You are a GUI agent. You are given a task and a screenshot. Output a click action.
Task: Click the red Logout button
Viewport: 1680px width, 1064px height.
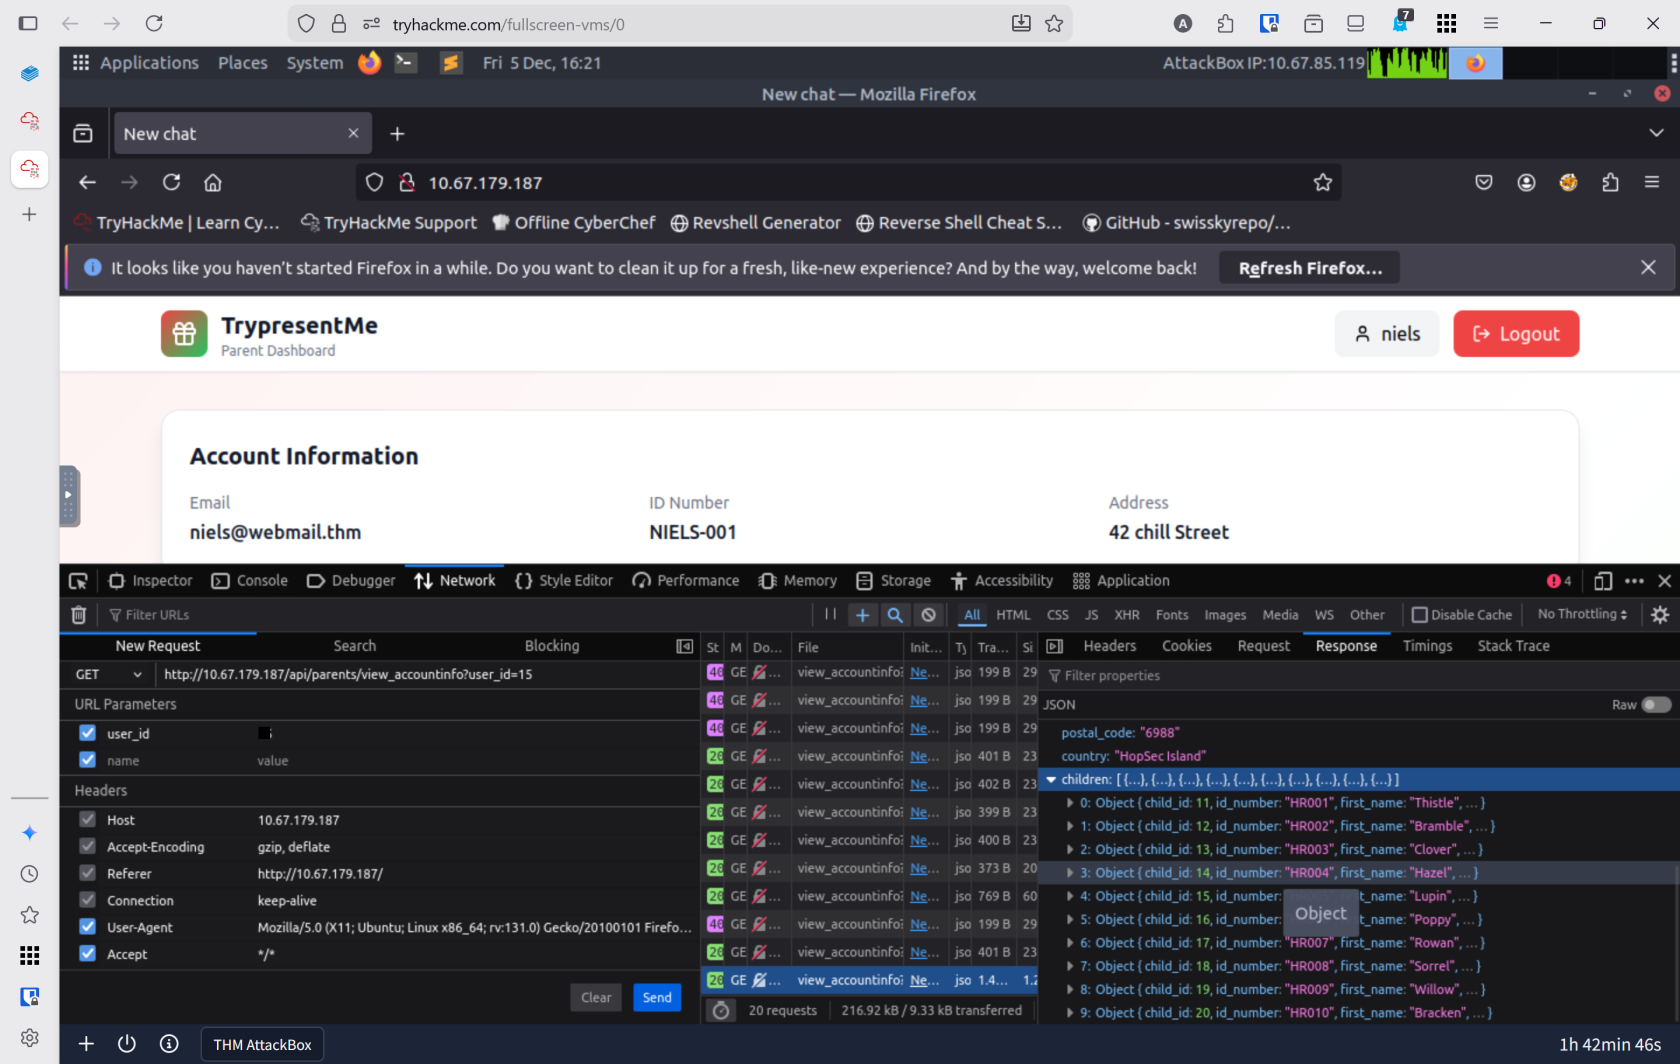1516,334
